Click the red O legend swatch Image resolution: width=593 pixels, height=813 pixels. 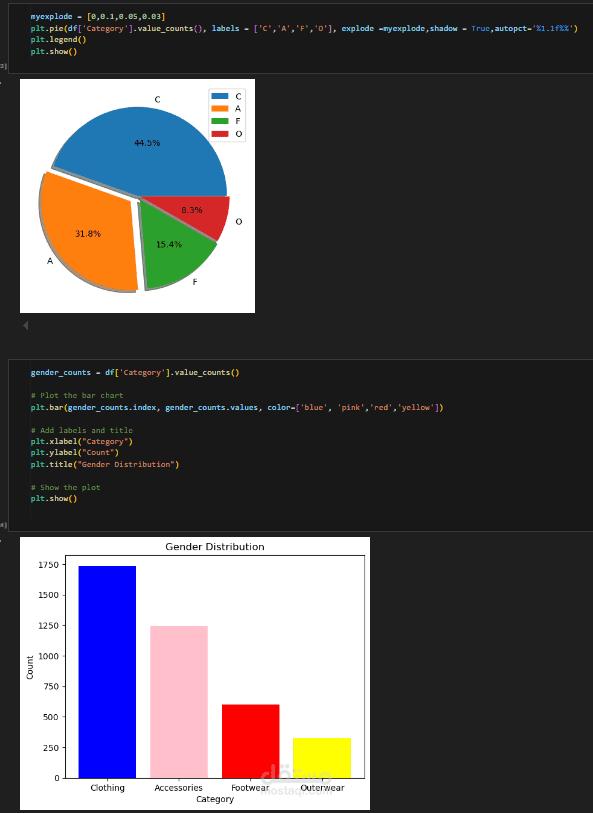(220, 134)
